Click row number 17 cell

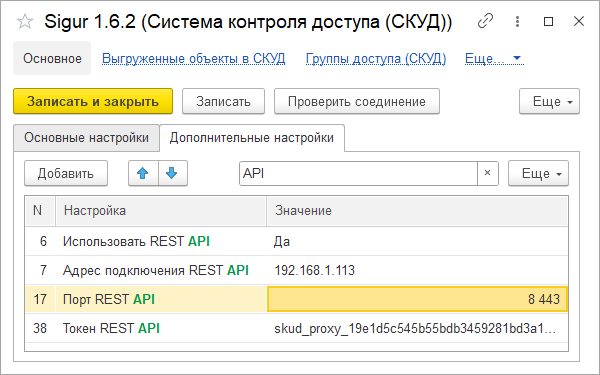pyautogui.click(x=40, y=299)
